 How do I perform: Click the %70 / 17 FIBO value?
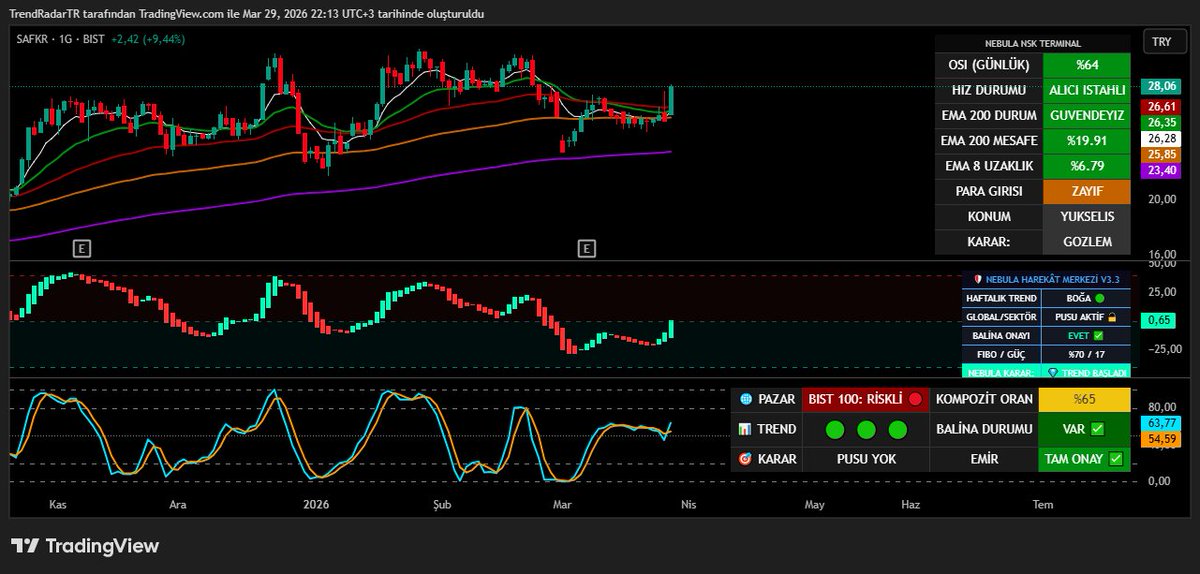click(1085, 353)
